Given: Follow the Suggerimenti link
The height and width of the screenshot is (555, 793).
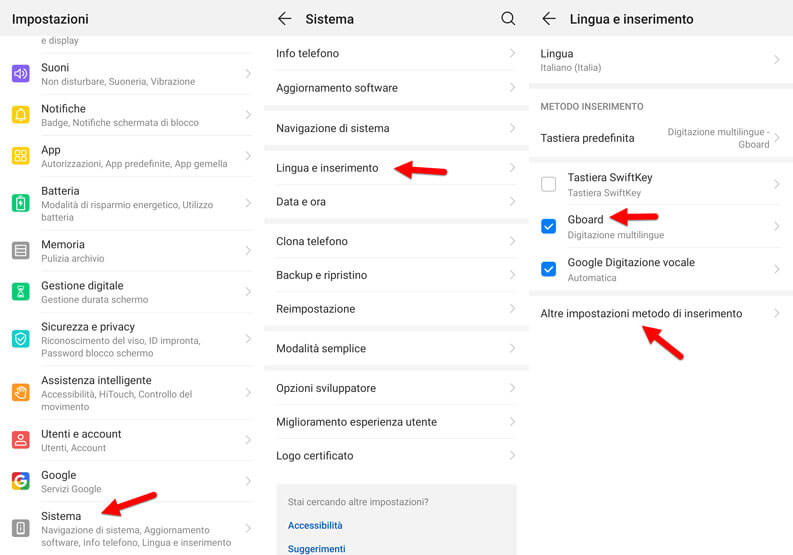Looking at the screenshot, I should 316,548.
